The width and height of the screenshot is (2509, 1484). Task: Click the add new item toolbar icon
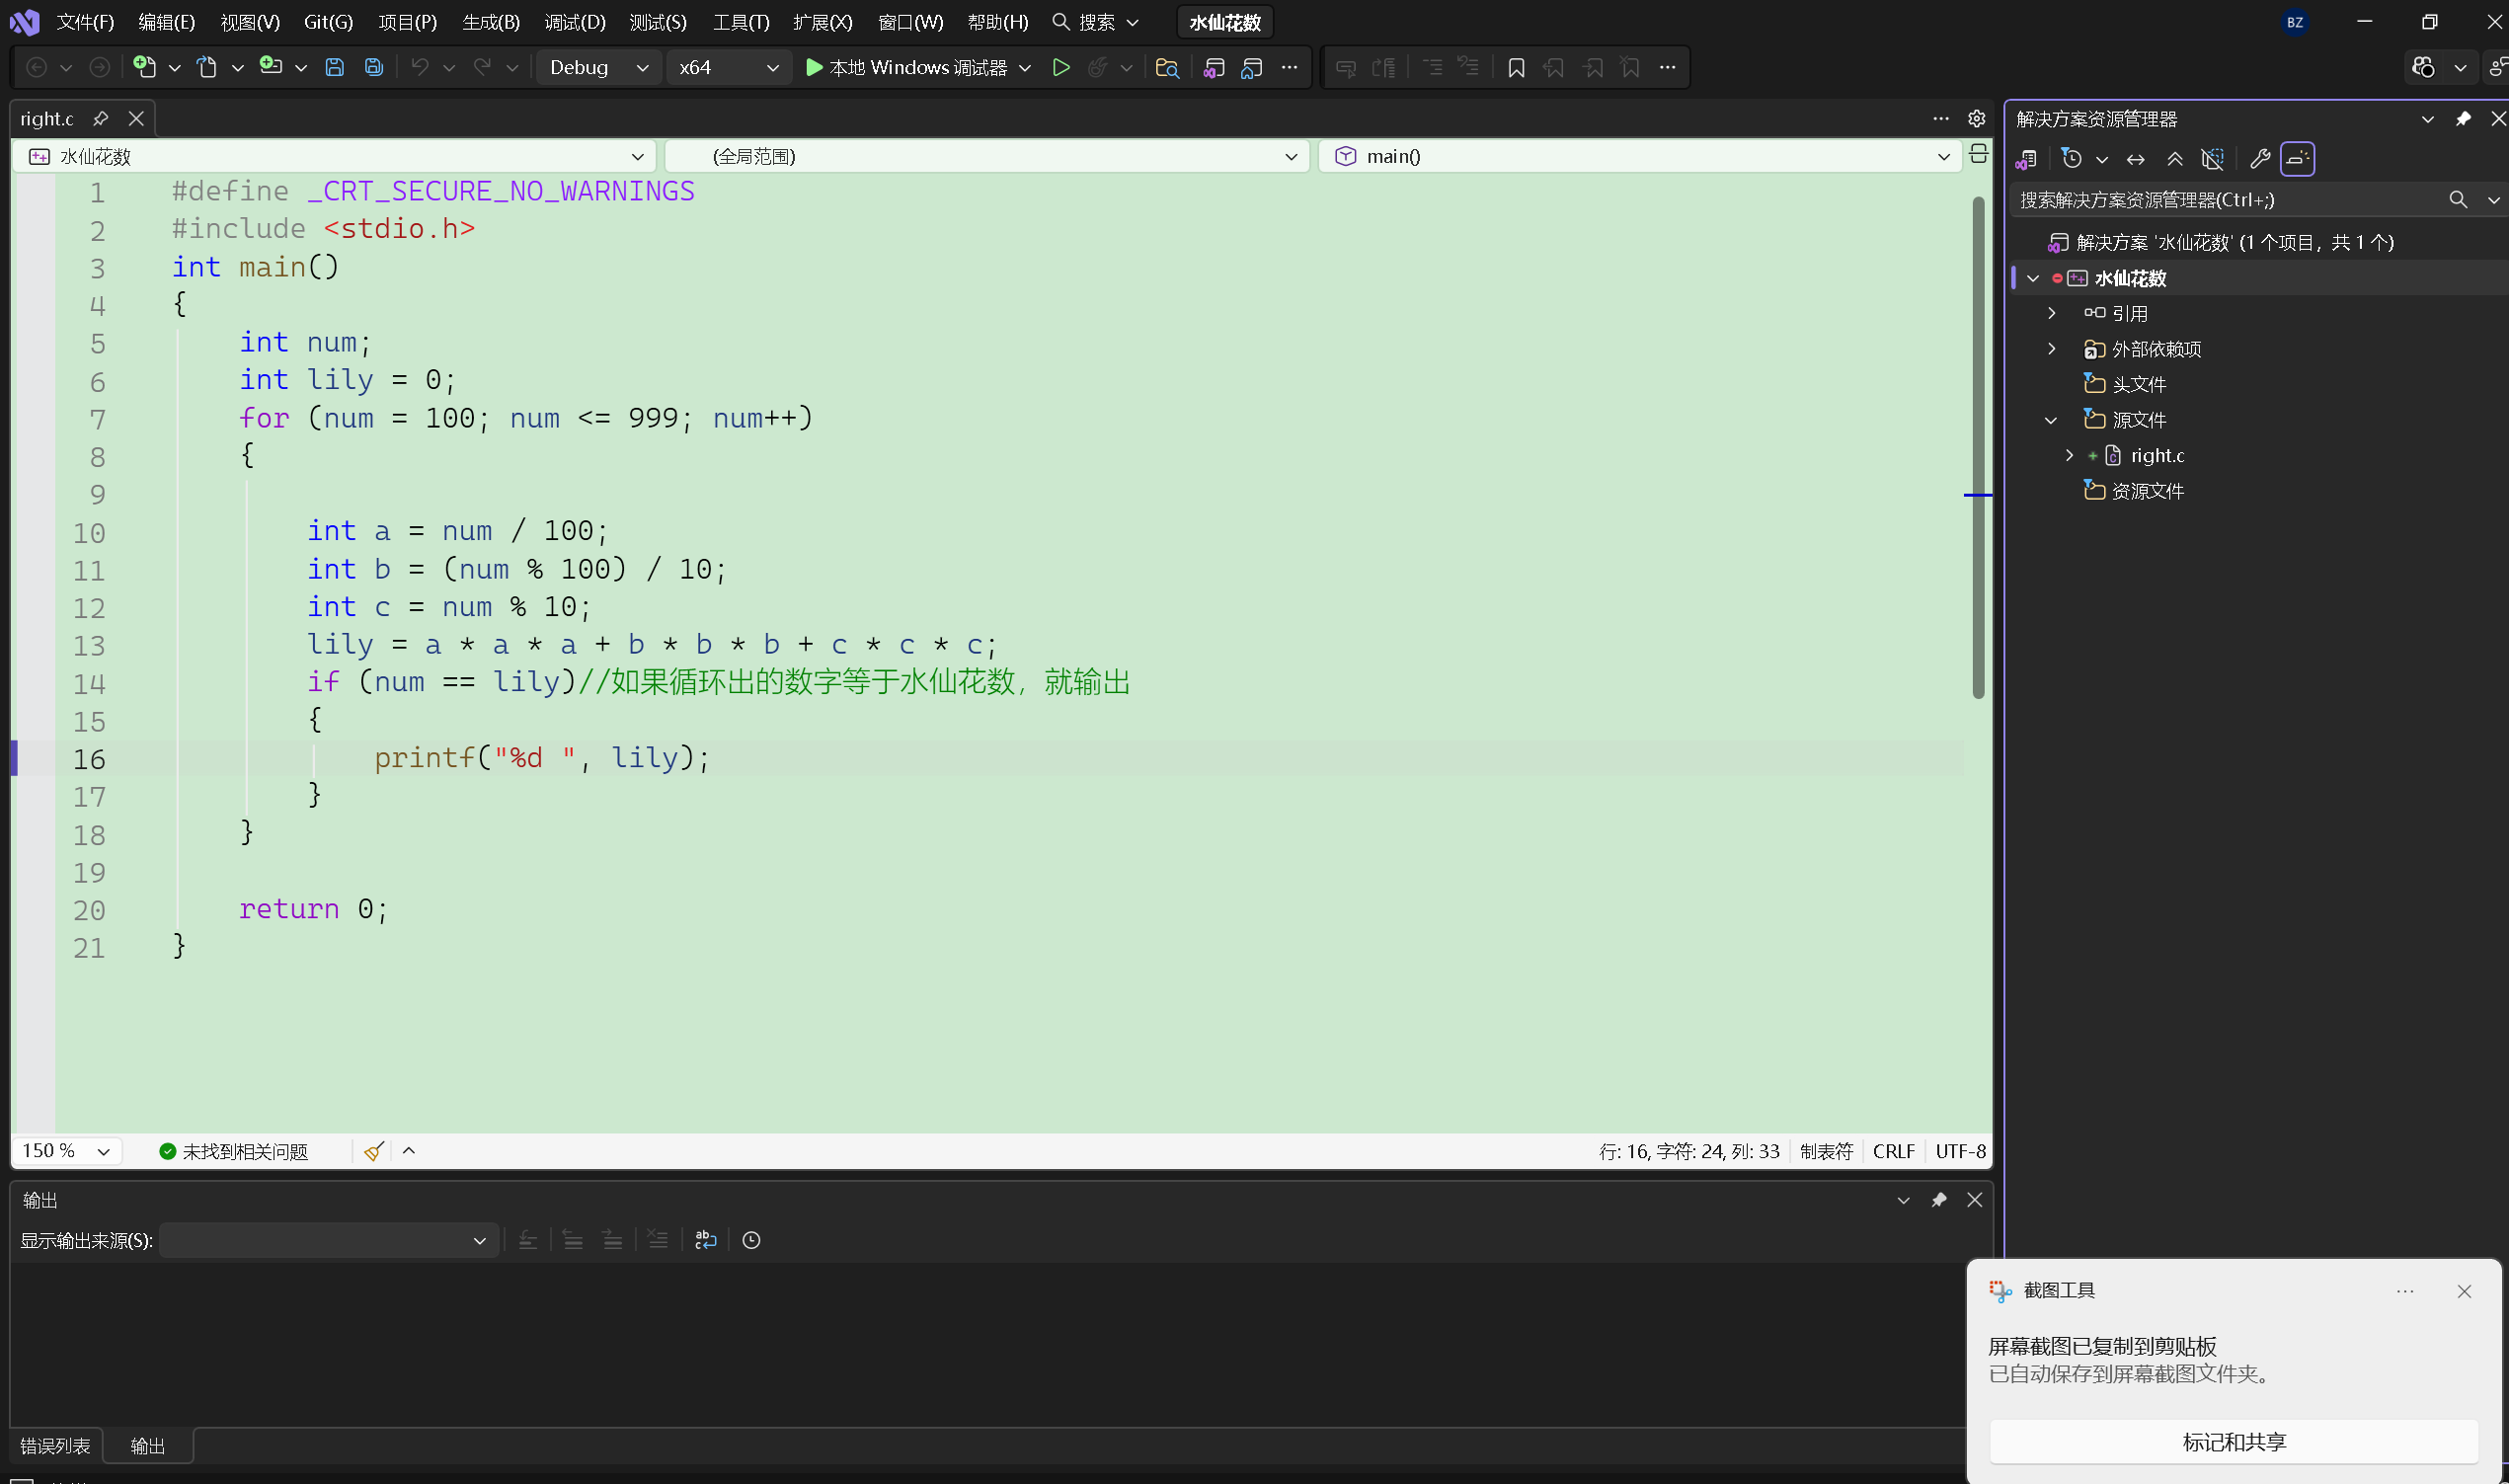point(271,67)
